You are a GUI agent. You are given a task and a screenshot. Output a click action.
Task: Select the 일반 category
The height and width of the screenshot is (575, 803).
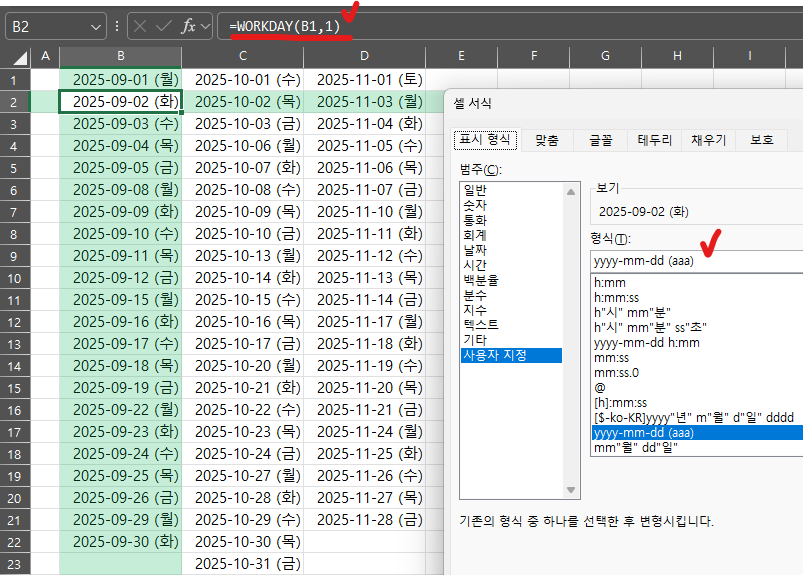tap(511, 190)
